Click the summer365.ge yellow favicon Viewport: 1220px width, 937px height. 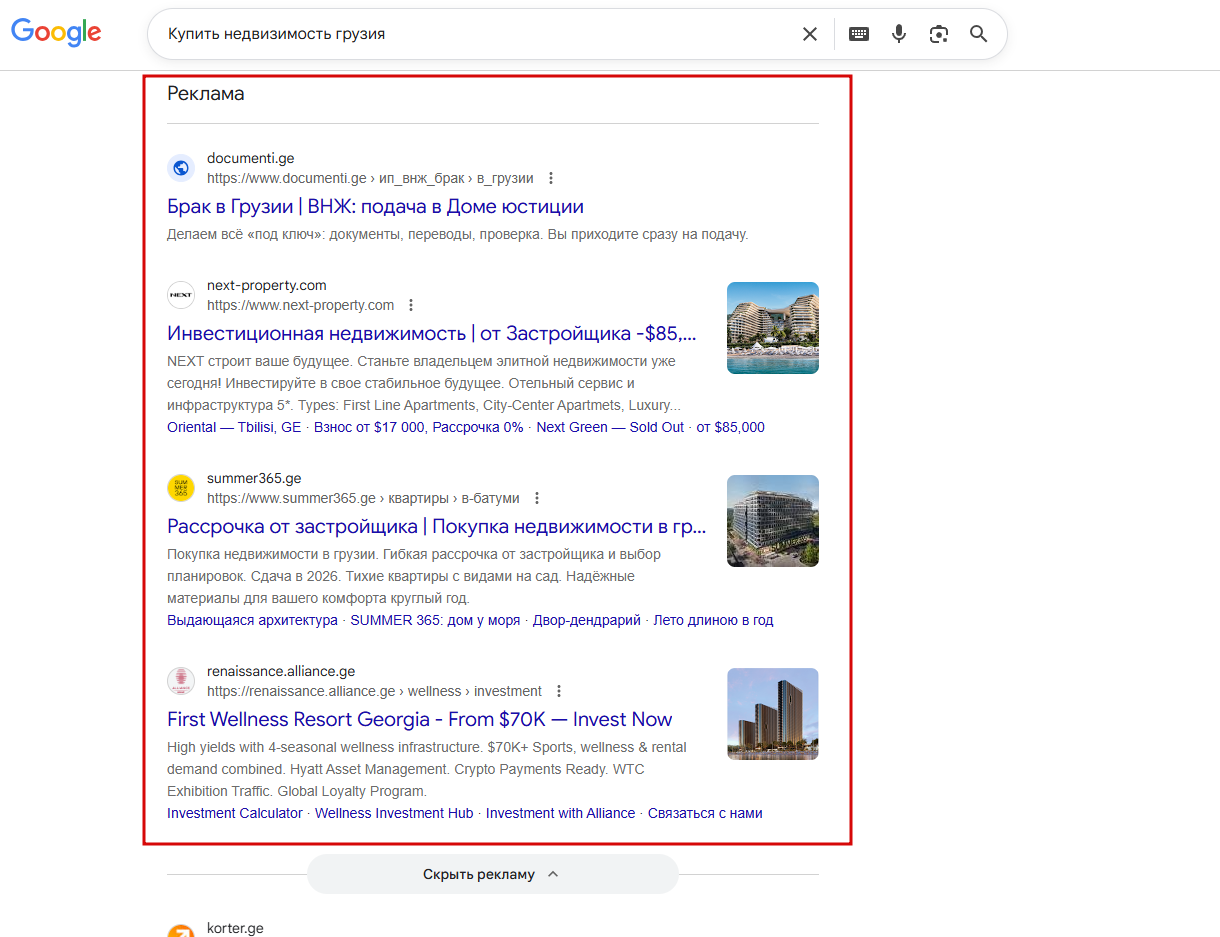tap(181, 488)
